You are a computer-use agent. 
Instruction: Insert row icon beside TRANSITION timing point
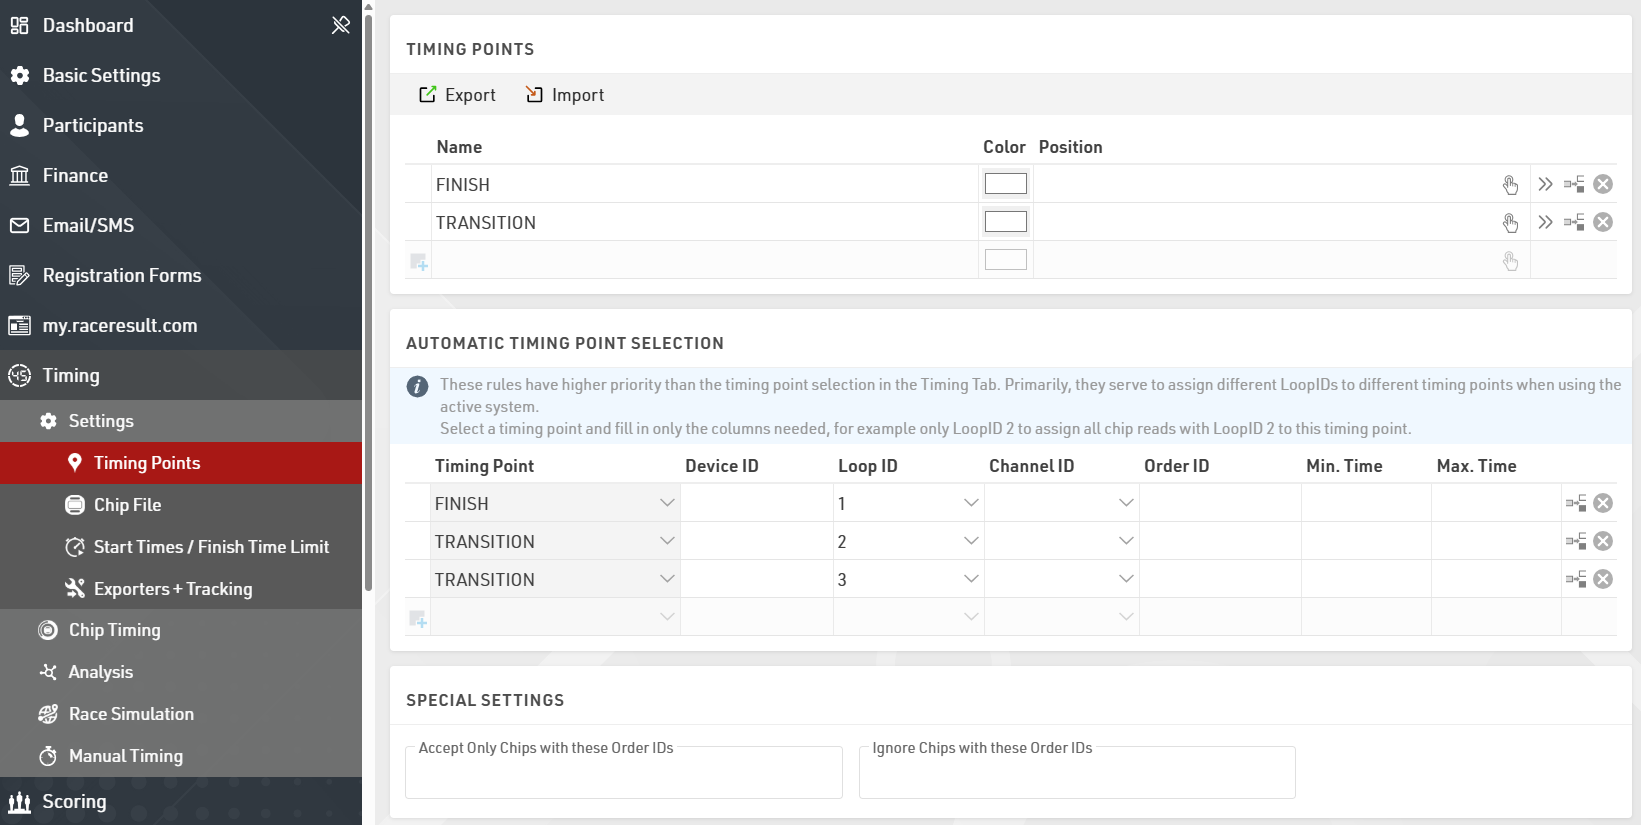tap(1574, 222)
